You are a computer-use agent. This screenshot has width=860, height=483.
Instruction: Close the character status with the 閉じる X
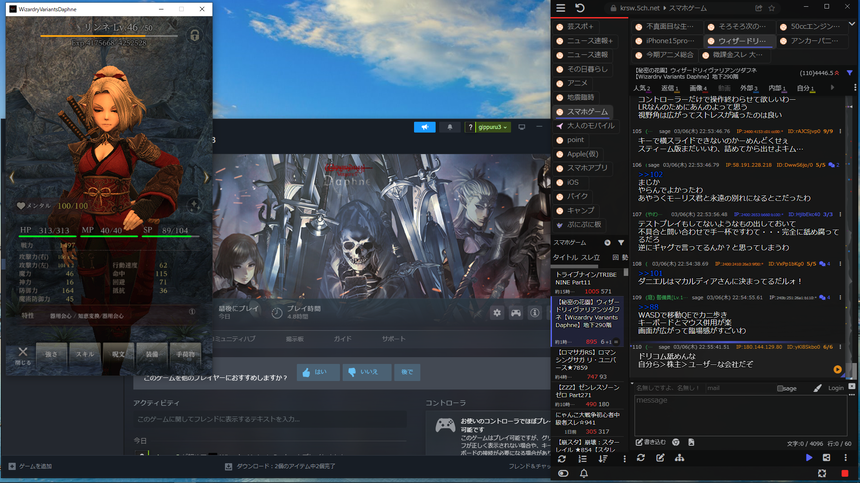pos(22,355)
